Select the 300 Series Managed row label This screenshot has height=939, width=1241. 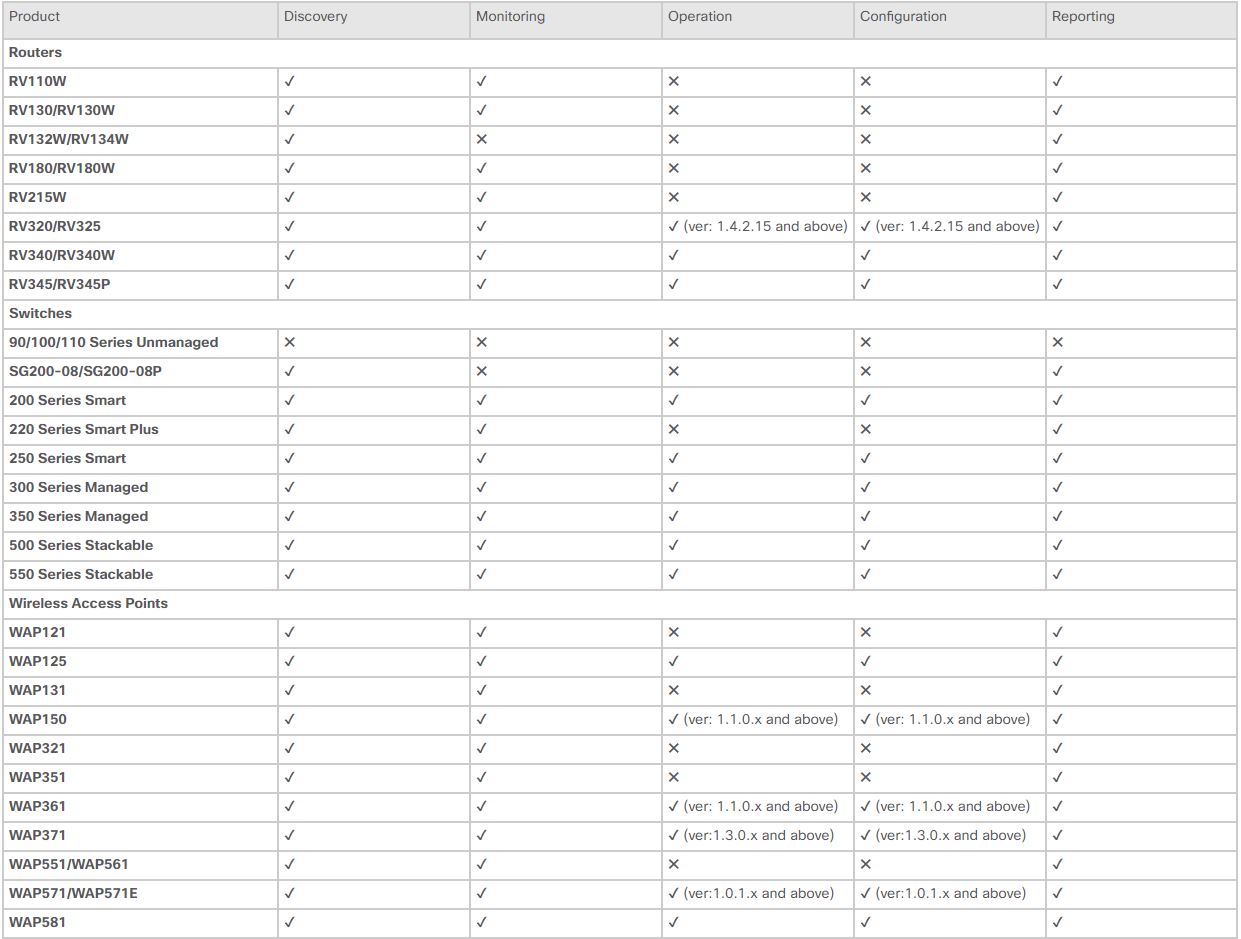coord(78,487)
